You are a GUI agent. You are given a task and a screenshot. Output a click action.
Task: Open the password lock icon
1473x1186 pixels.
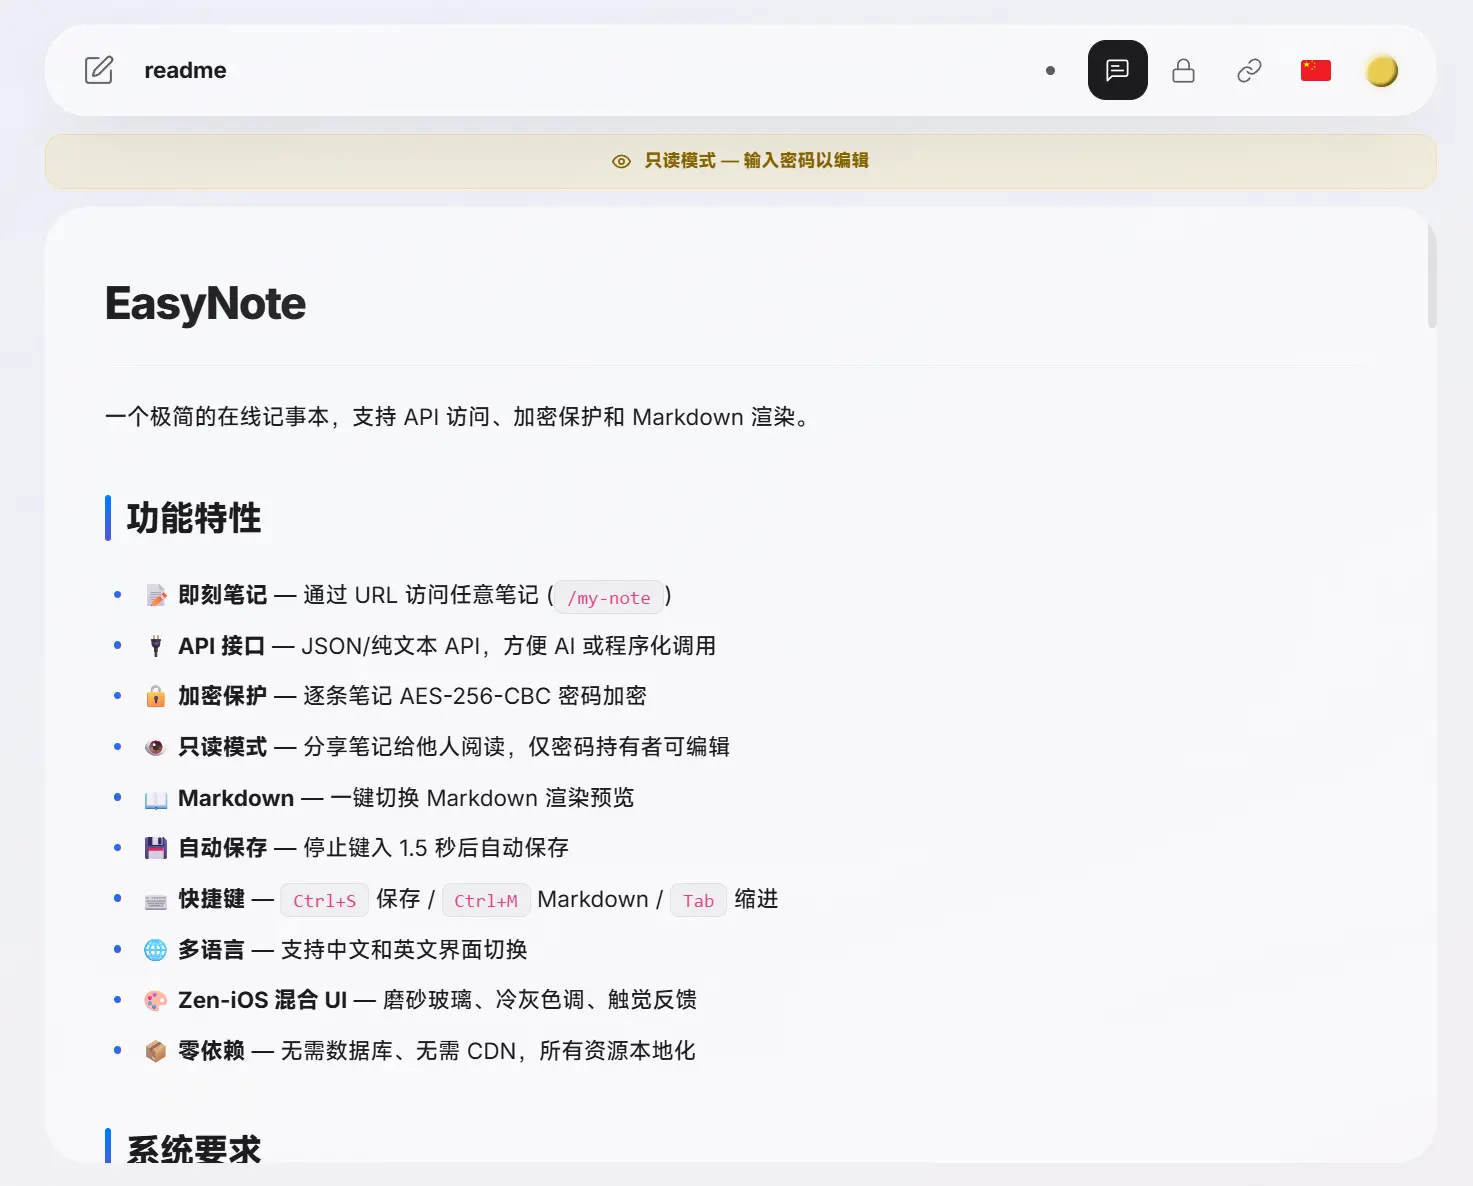(1183, 70)
